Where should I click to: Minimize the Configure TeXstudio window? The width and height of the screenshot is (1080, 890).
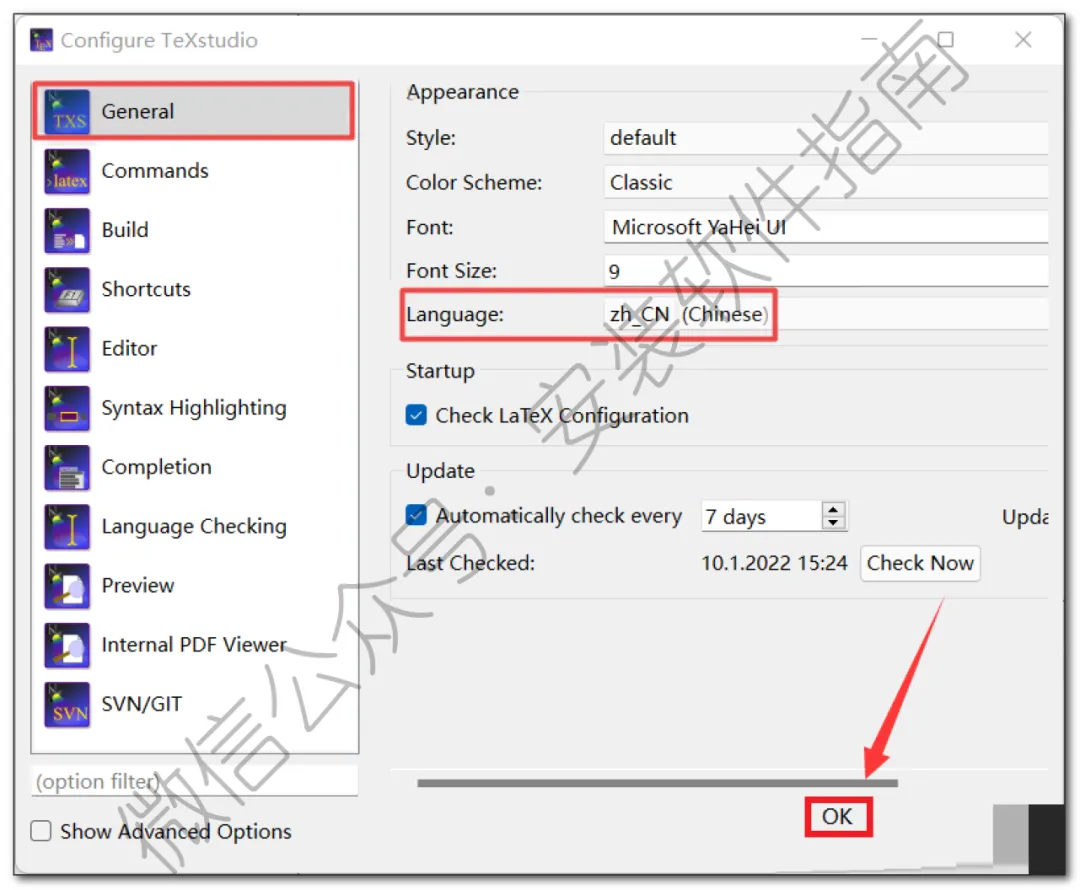tap(869, 40)
